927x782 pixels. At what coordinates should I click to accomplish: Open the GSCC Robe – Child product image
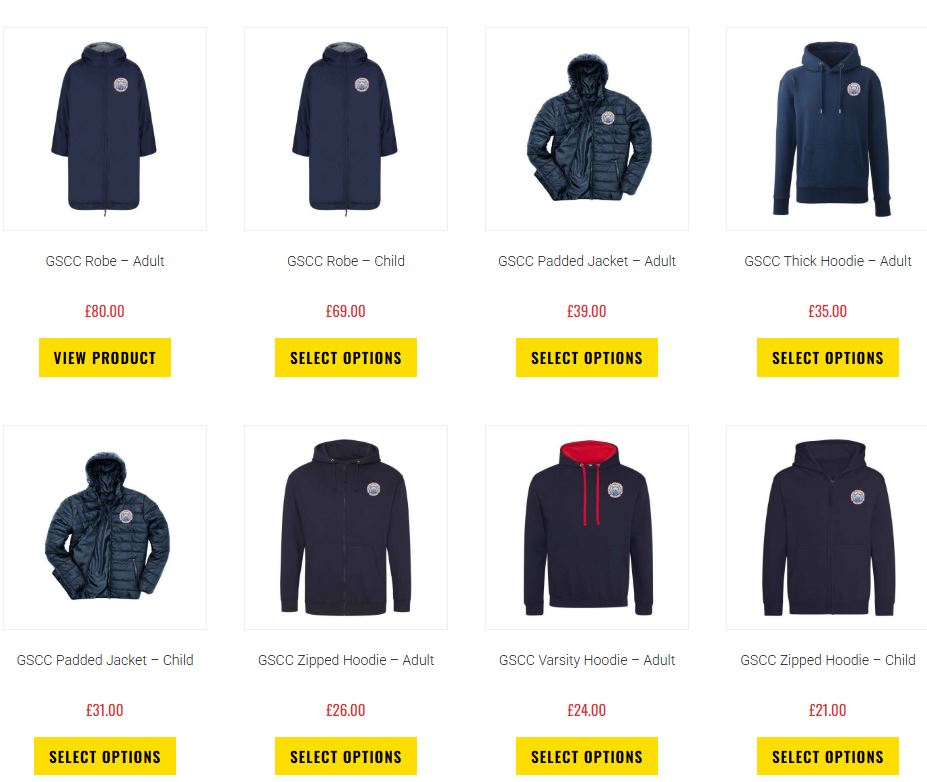(x=346, y=129)
